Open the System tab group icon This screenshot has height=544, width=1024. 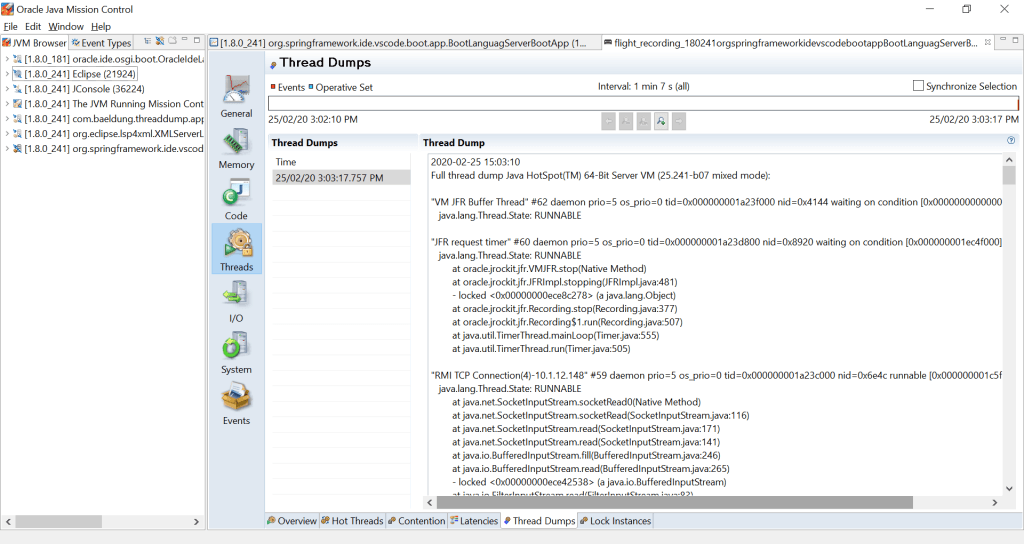(x=236, y=345)
